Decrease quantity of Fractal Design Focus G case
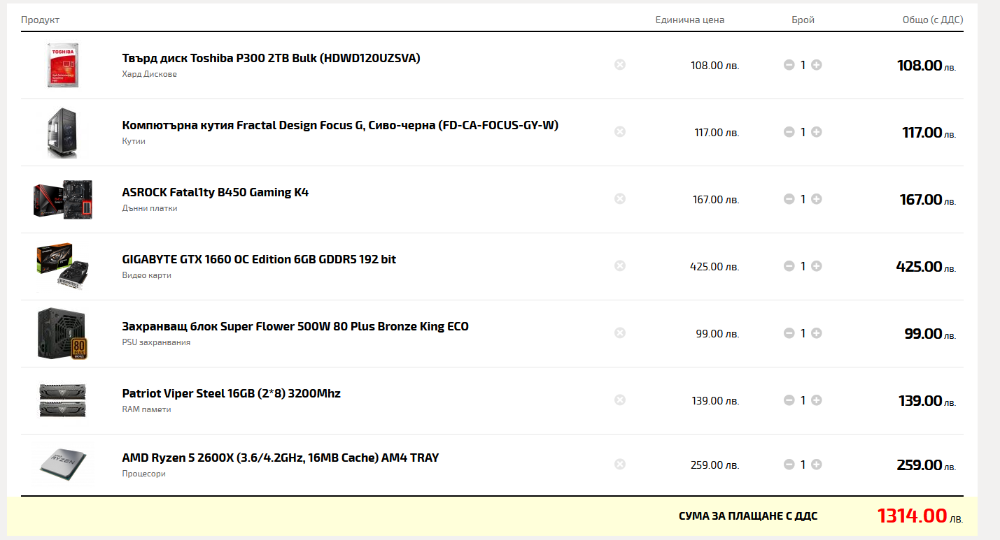Image resolution: width=1000 pixels, height=540 pixels. [x=789, y=132]
